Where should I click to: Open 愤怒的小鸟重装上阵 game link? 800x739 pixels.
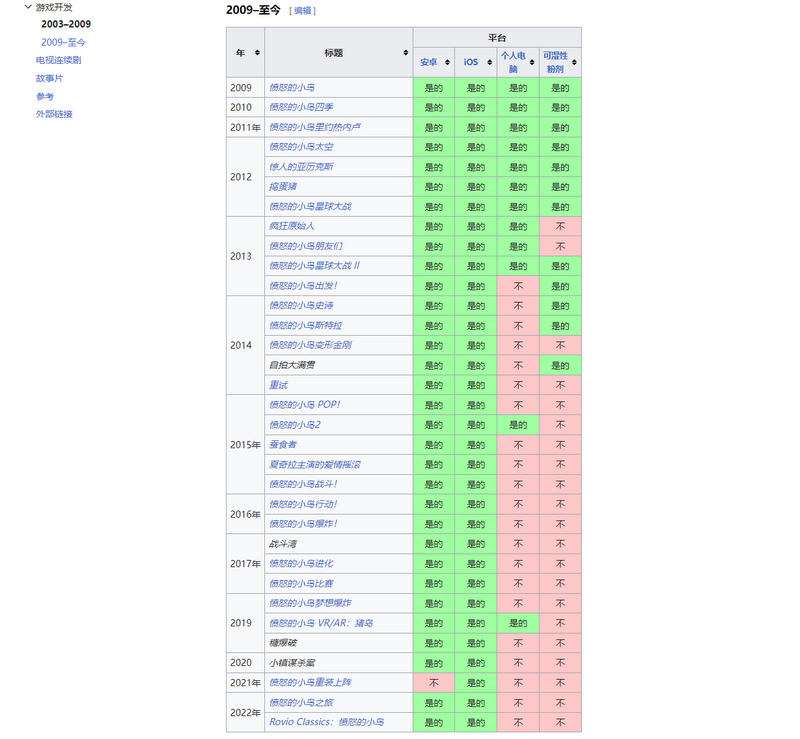click(x=310, y=682)
